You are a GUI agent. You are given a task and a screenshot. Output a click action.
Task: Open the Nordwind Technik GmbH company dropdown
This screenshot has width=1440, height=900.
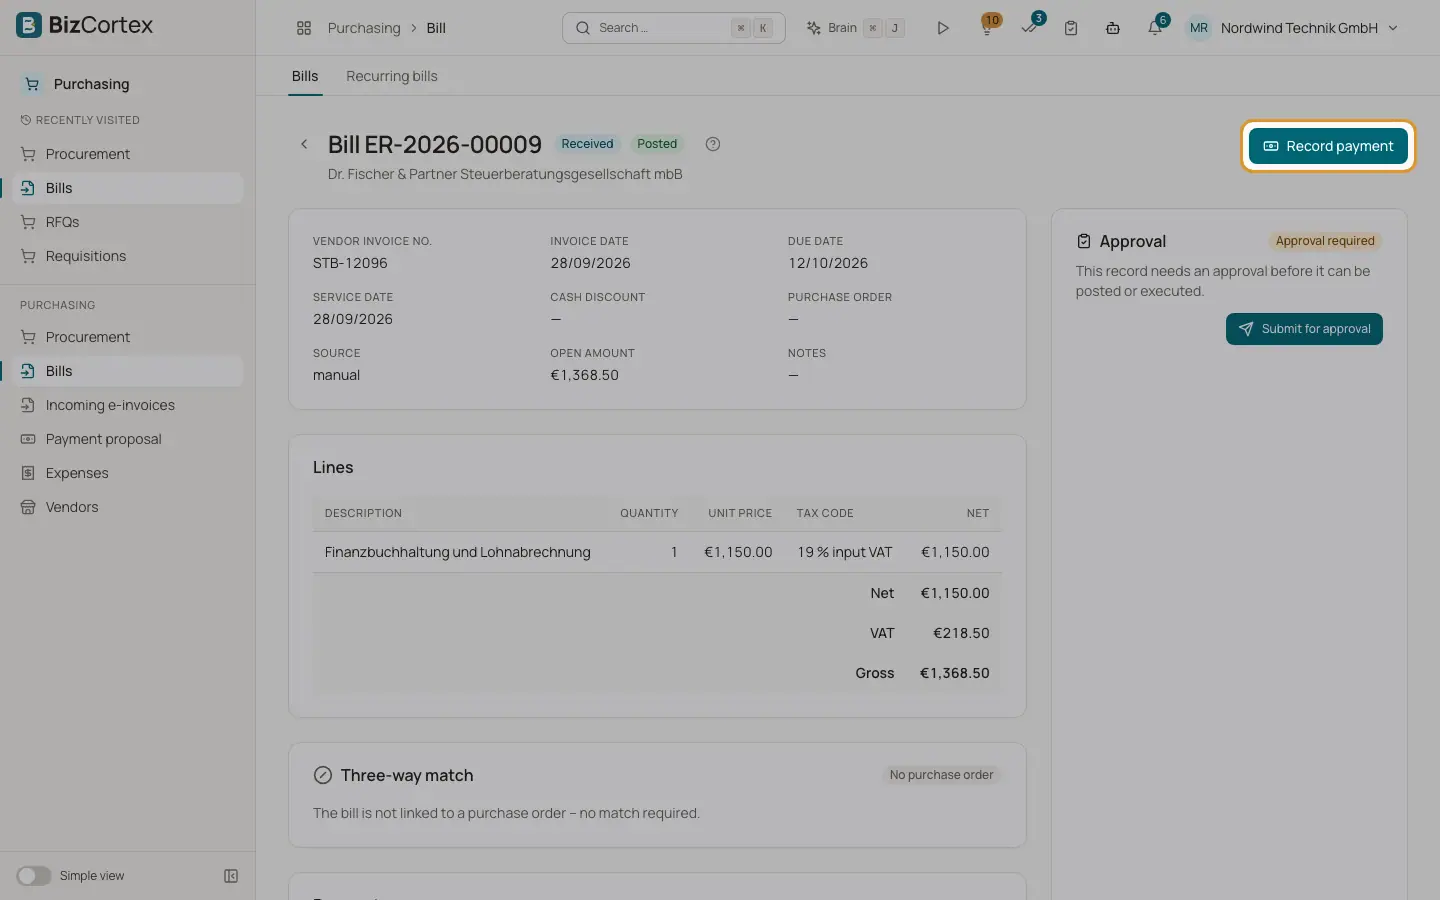(x=1309, y=28)
